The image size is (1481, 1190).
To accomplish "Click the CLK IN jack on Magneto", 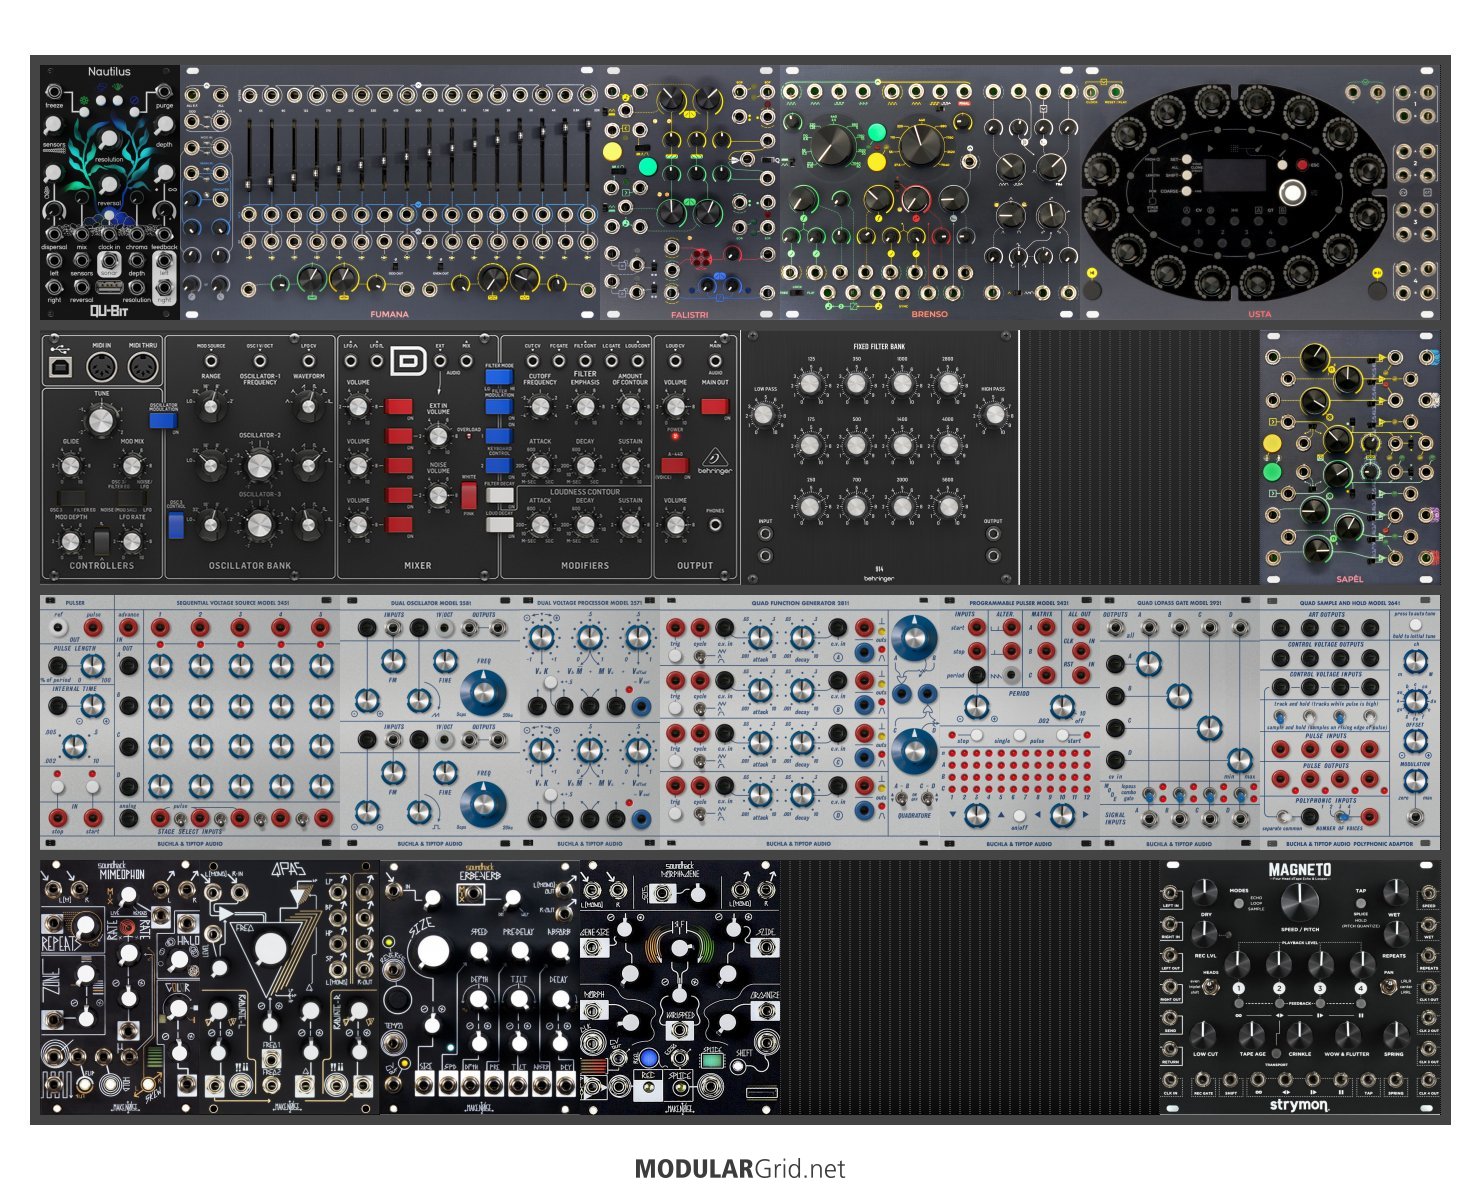I will pos(1171,1081).
